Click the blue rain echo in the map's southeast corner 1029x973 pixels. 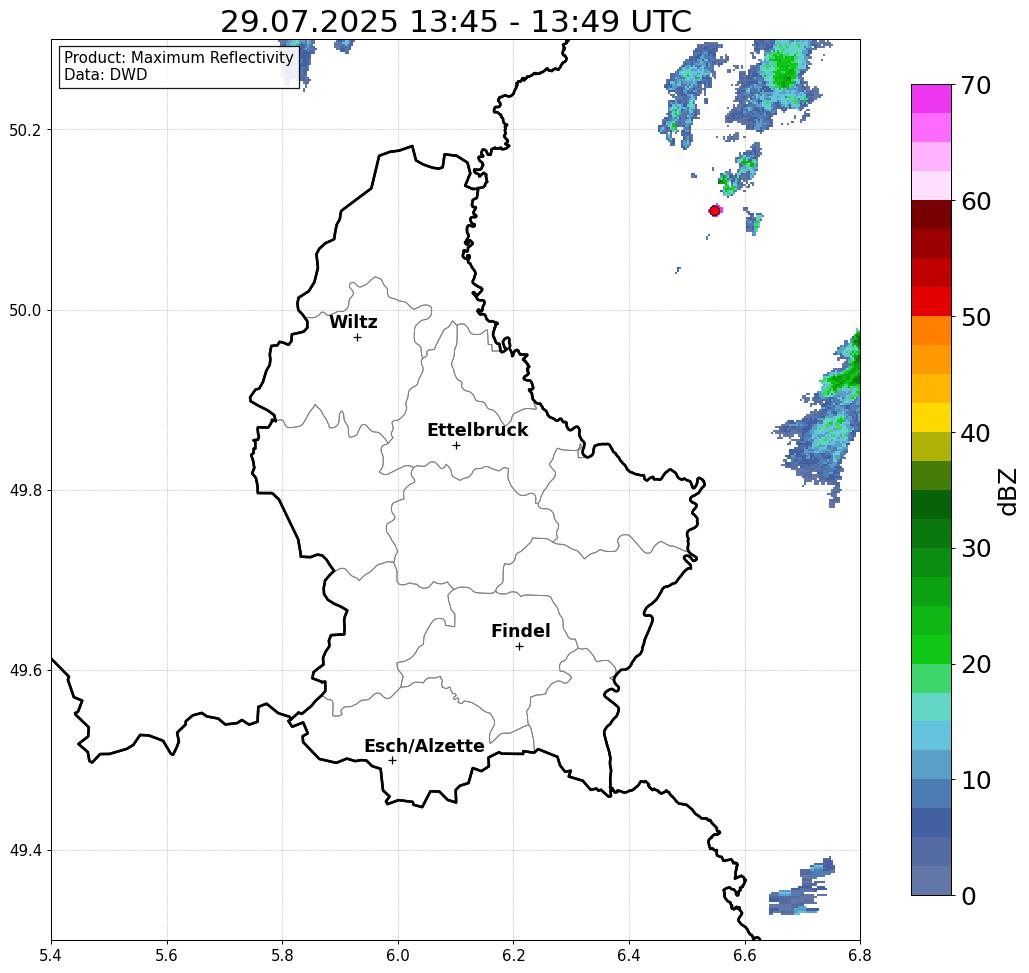[x=802, y=887]
